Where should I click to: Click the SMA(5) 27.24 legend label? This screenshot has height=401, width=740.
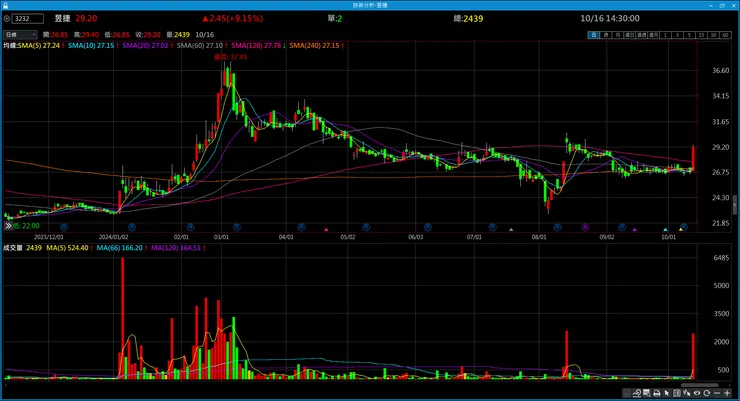39,46
